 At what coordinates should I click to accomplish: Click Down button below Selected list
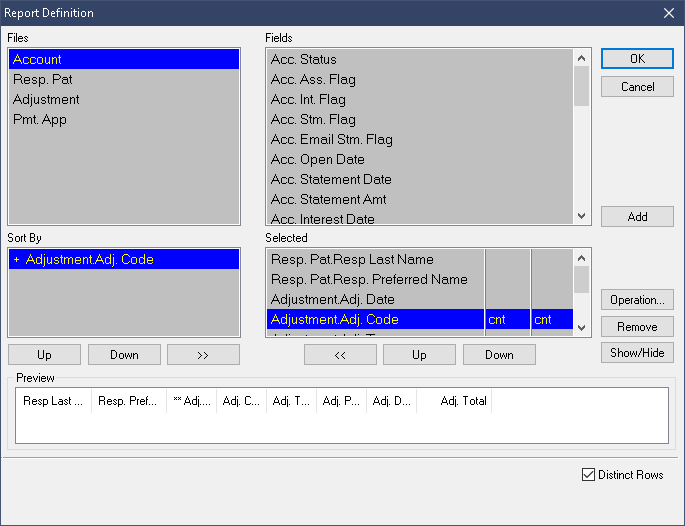coord(499,355)
